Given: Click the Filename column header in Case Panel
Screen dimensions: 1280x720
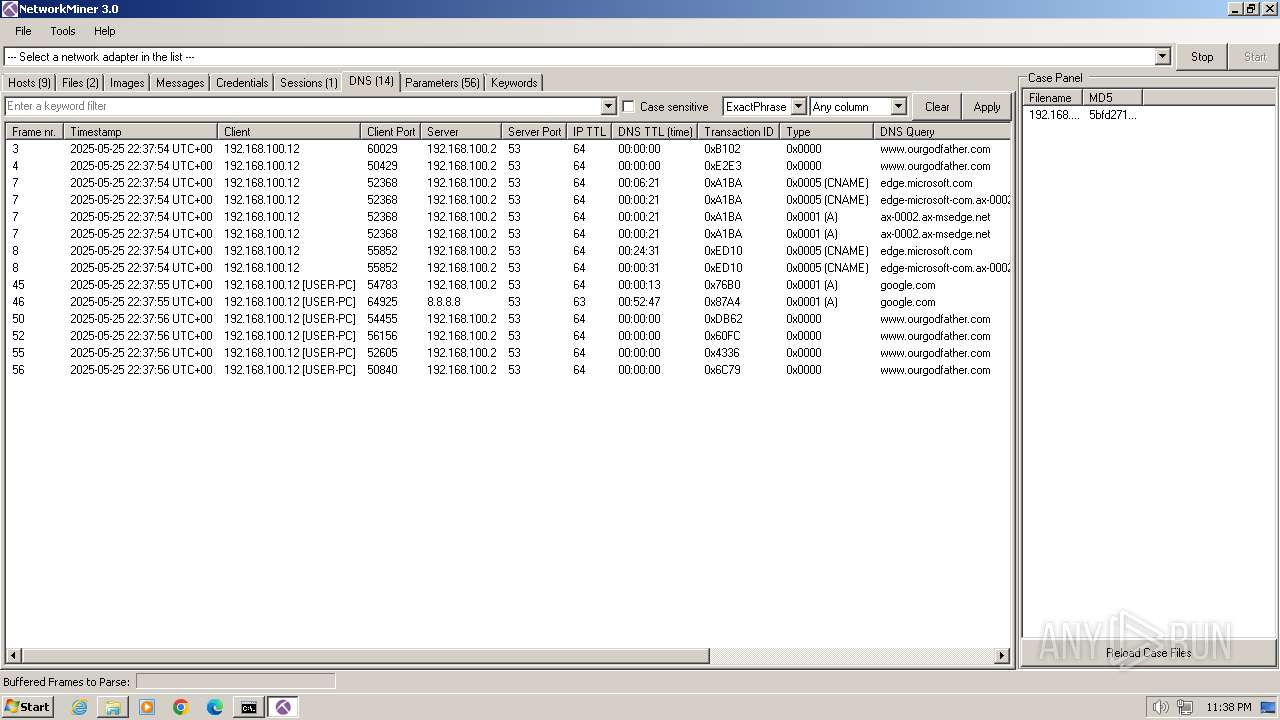Looking at the screenshot, I should (x=1053, y=98).
